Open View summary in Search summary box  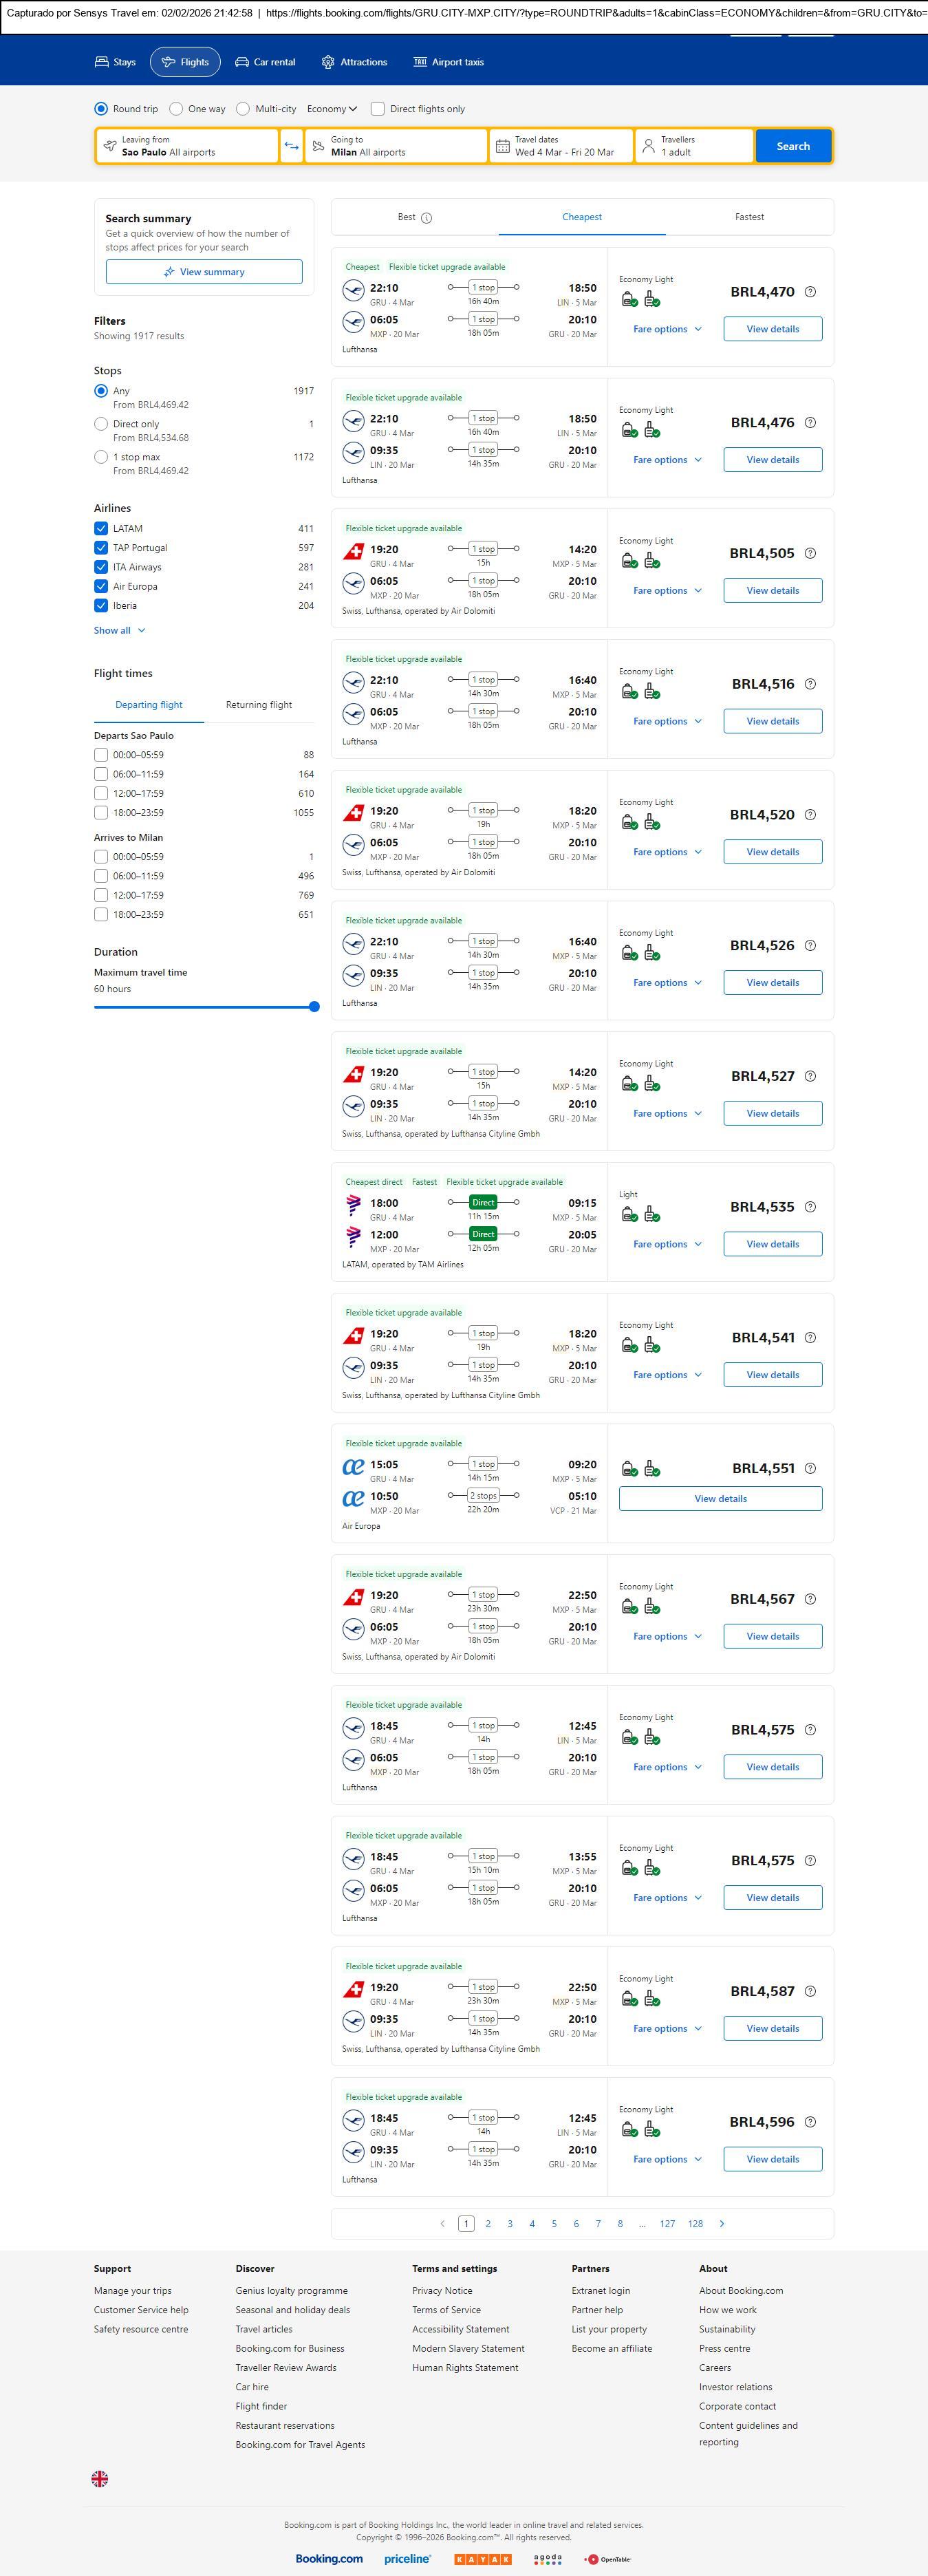point(204,272)
